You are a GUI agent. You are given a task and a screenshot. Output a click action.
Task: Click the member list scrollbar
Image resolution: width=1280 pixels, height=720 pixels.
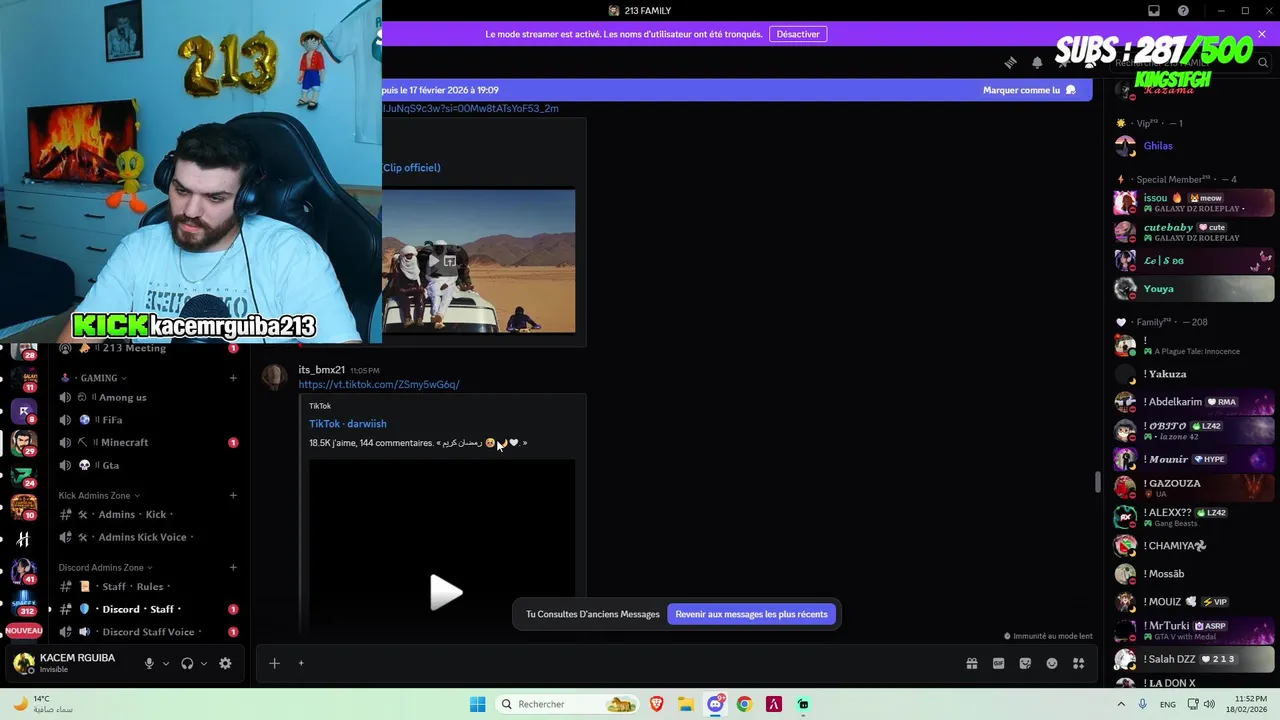[1098, 482]
